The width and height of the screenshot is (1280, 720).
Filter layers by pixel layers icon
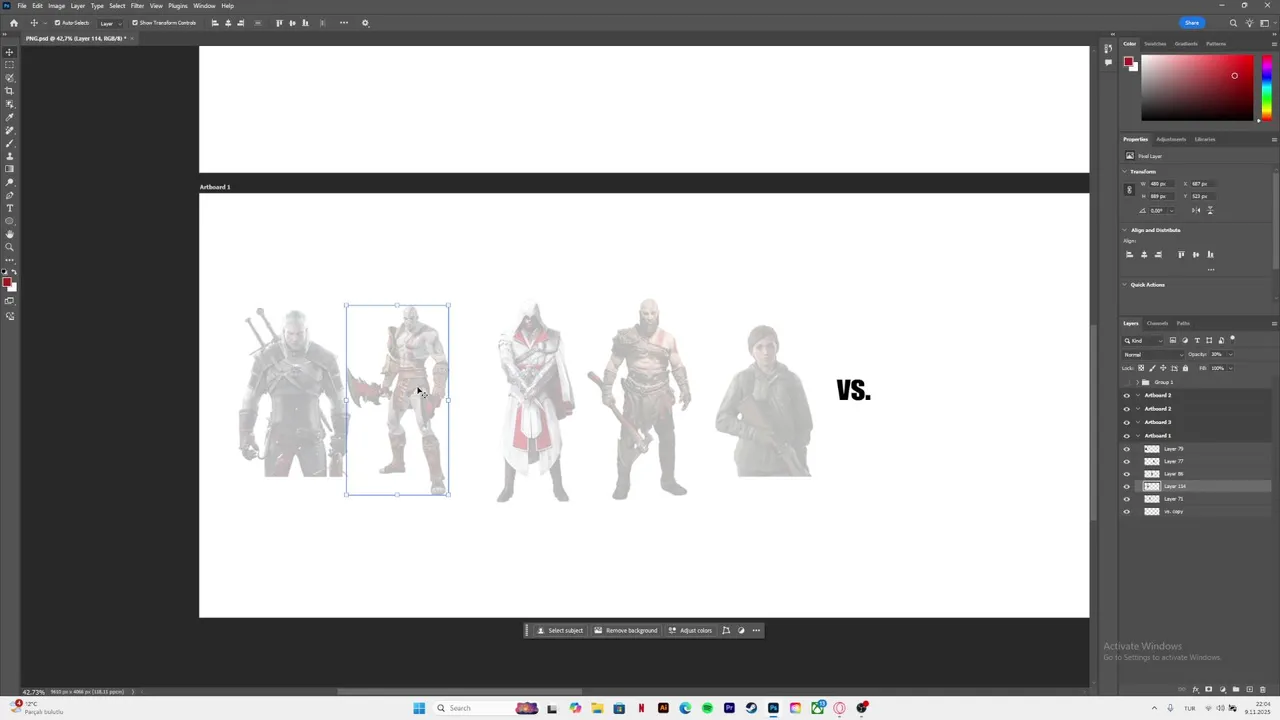click(1173, 340)
